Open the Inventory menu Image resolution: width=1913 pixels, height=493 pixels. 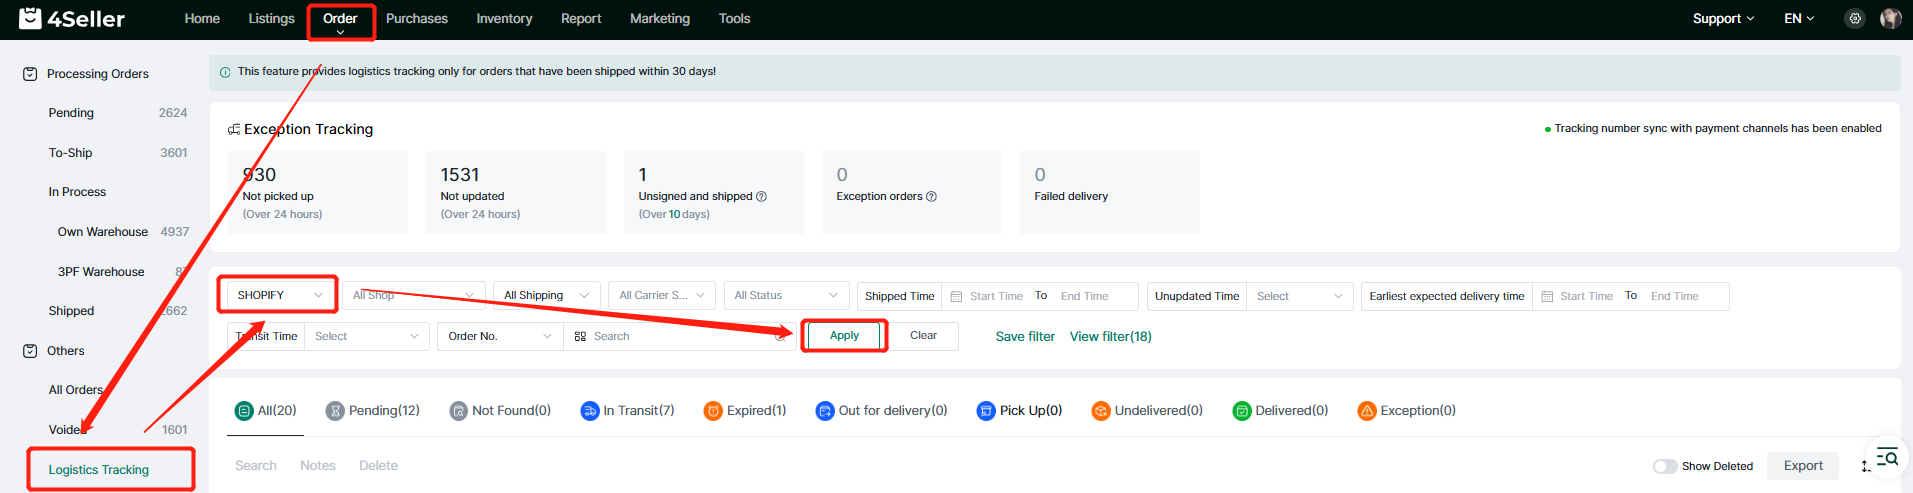(504, 19)
